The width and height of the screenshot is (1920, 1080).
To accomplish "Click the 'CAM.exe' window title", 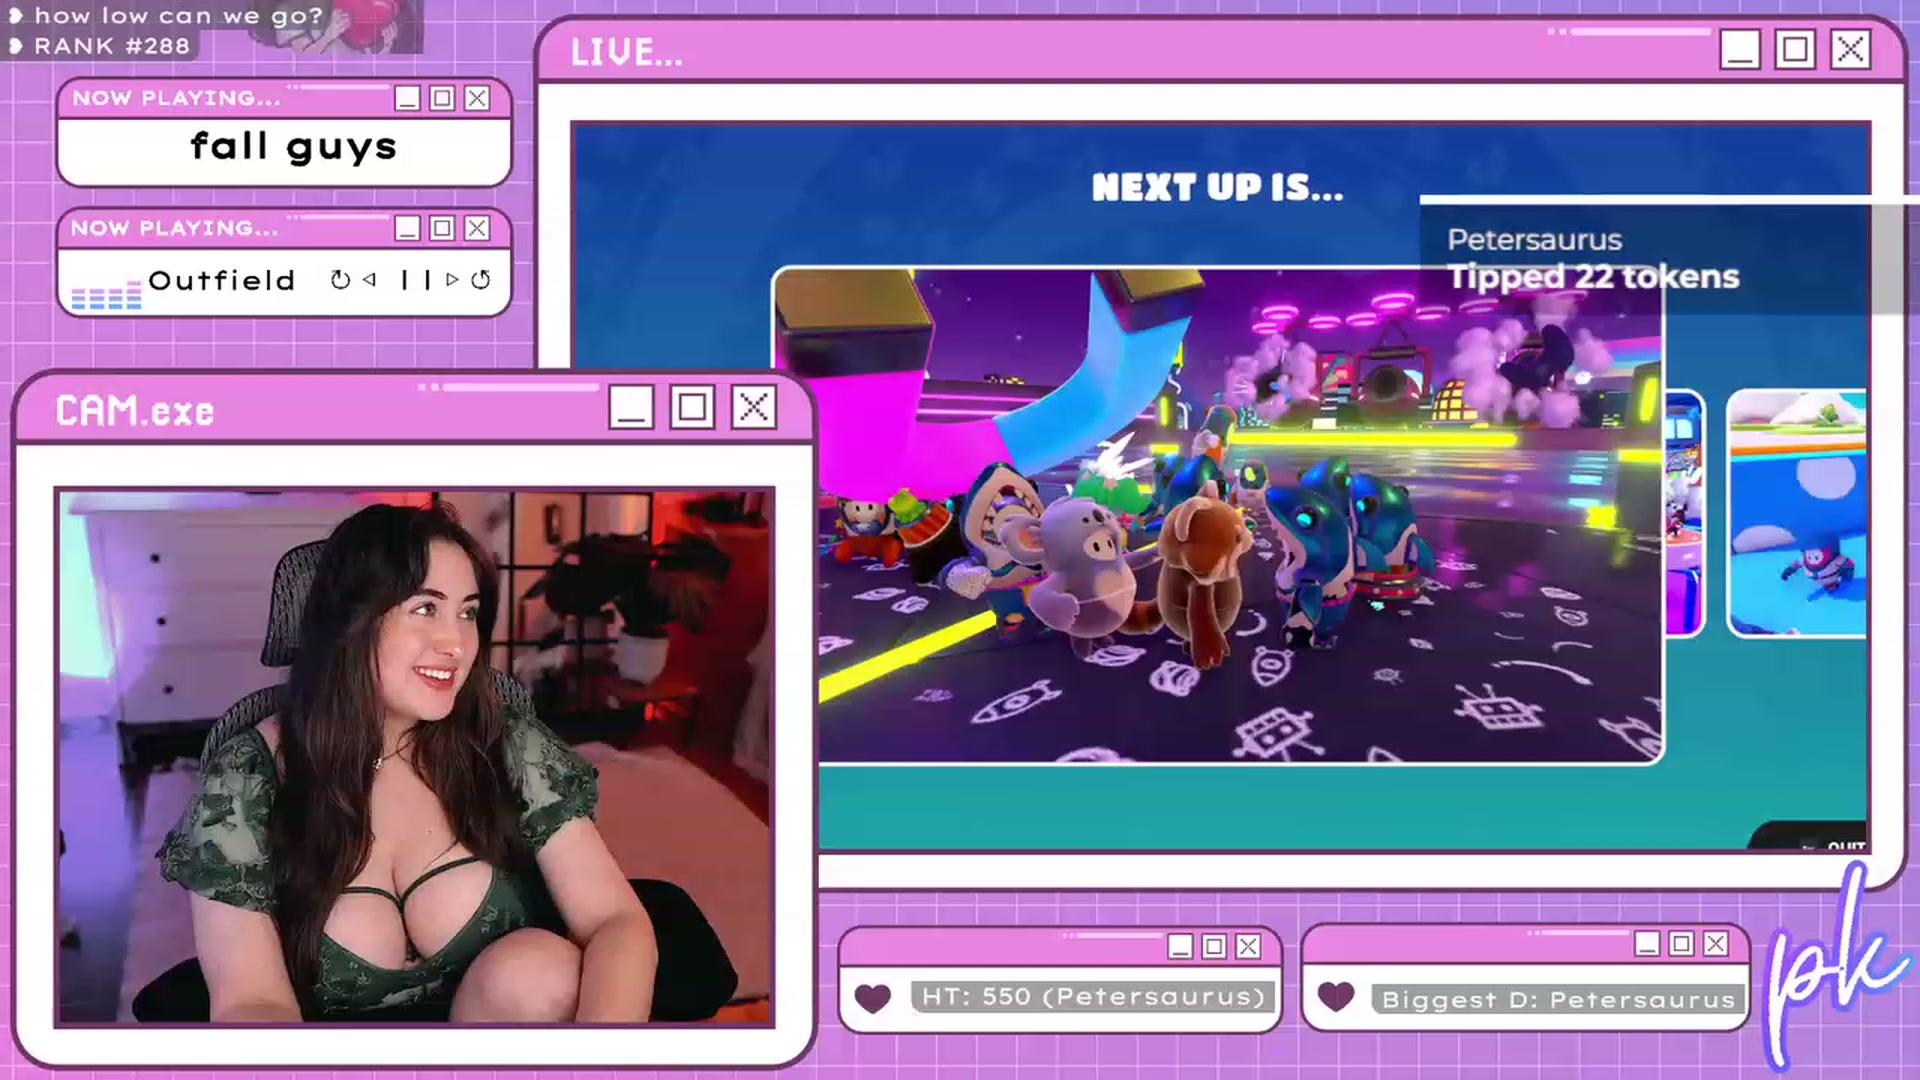I will click(x=134, y=411).
